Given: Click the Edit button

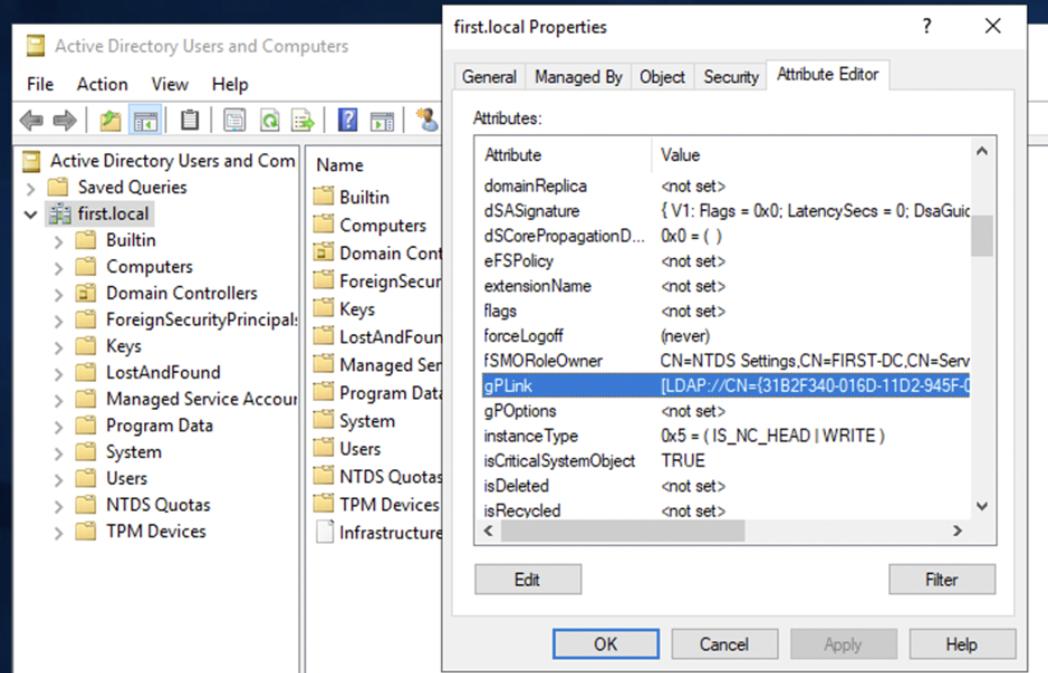Looking at the screenshot, I should (x=528, y=579).
